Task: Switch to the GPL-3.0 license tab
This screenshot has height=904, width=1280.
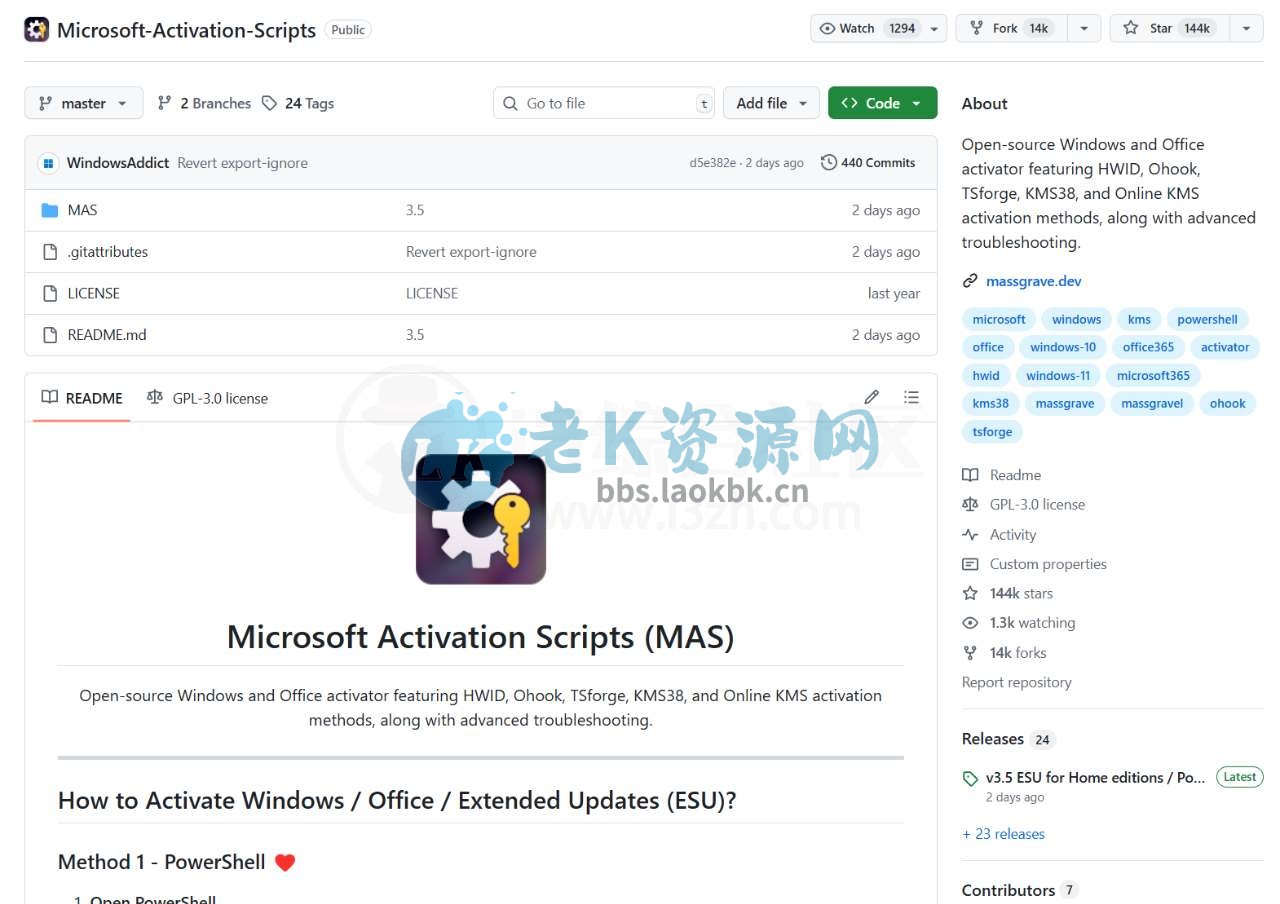Action: (x=207, y=398)
